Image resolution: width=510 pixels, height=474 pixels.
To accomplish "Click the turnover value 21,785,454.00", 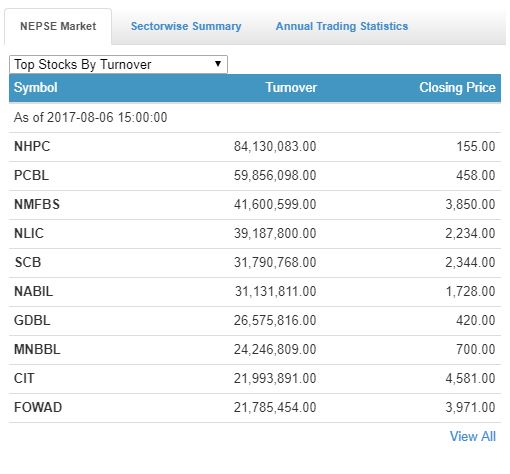I will point(275,407).
